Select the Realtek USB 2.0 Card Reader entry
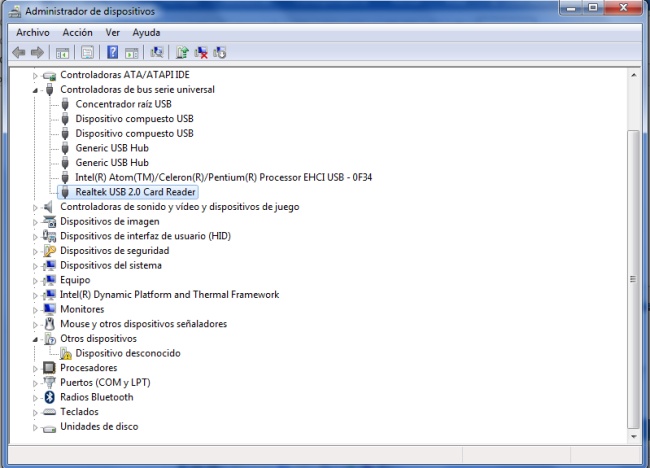This screenshot has width=650, height=468. click(x=135, y=192)
